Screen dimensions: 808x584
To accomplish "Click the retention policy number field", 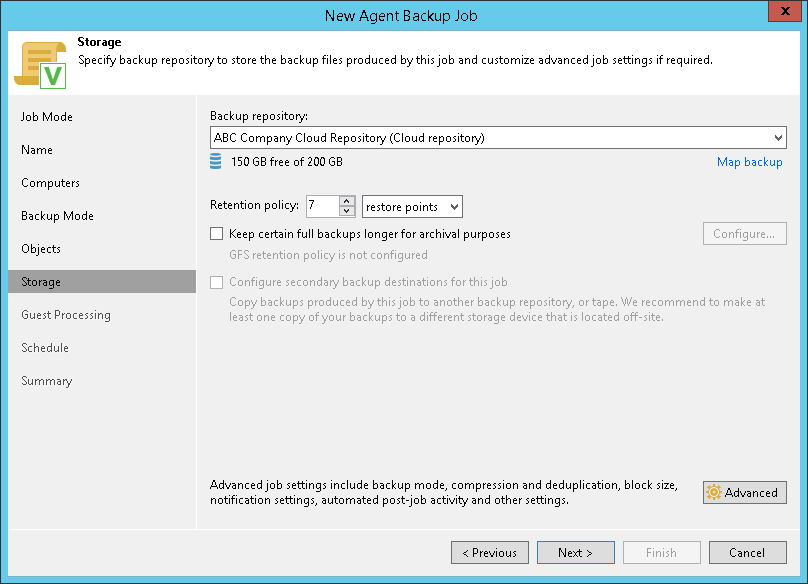I will click(322, 206).
